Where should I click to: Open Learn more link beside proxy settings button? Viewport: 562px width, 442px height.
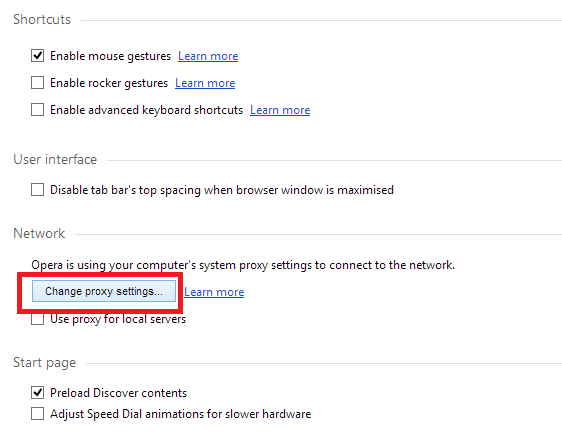[214, 292]
